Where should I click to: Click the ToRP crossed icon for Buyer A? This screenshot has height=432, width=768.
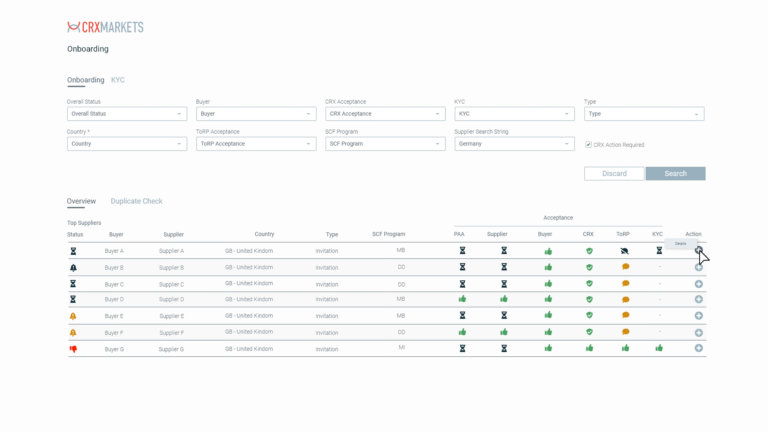(x=625, y=251)
